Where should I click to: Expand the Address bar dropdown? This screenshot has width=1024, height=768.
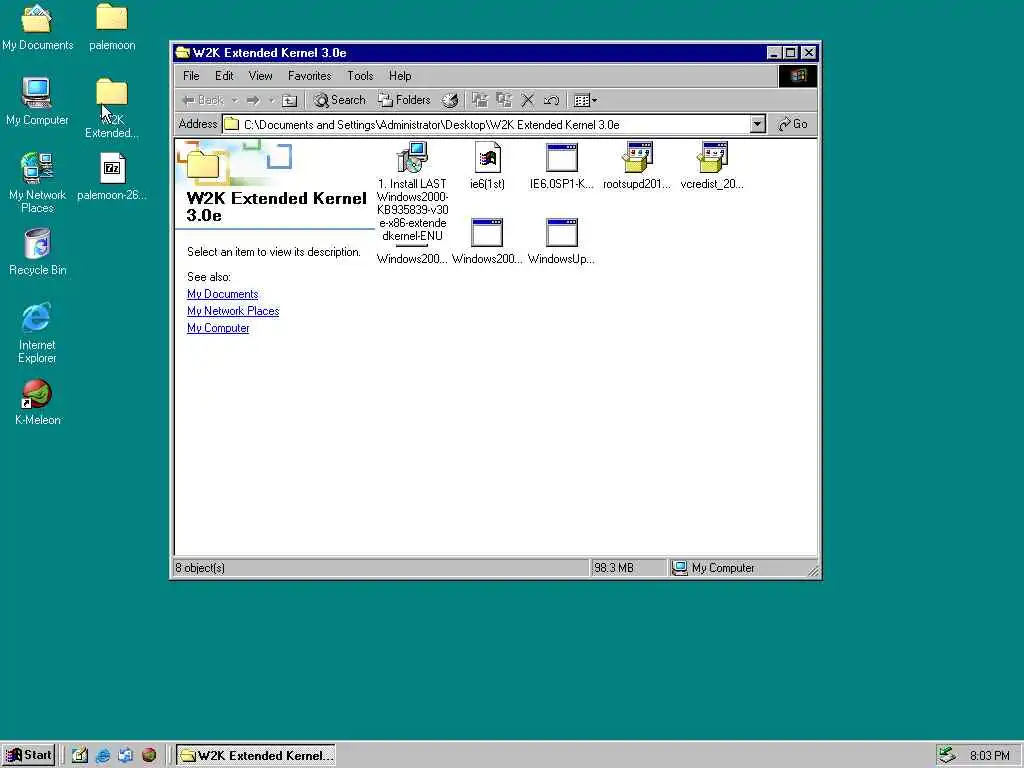pos(758,124)
